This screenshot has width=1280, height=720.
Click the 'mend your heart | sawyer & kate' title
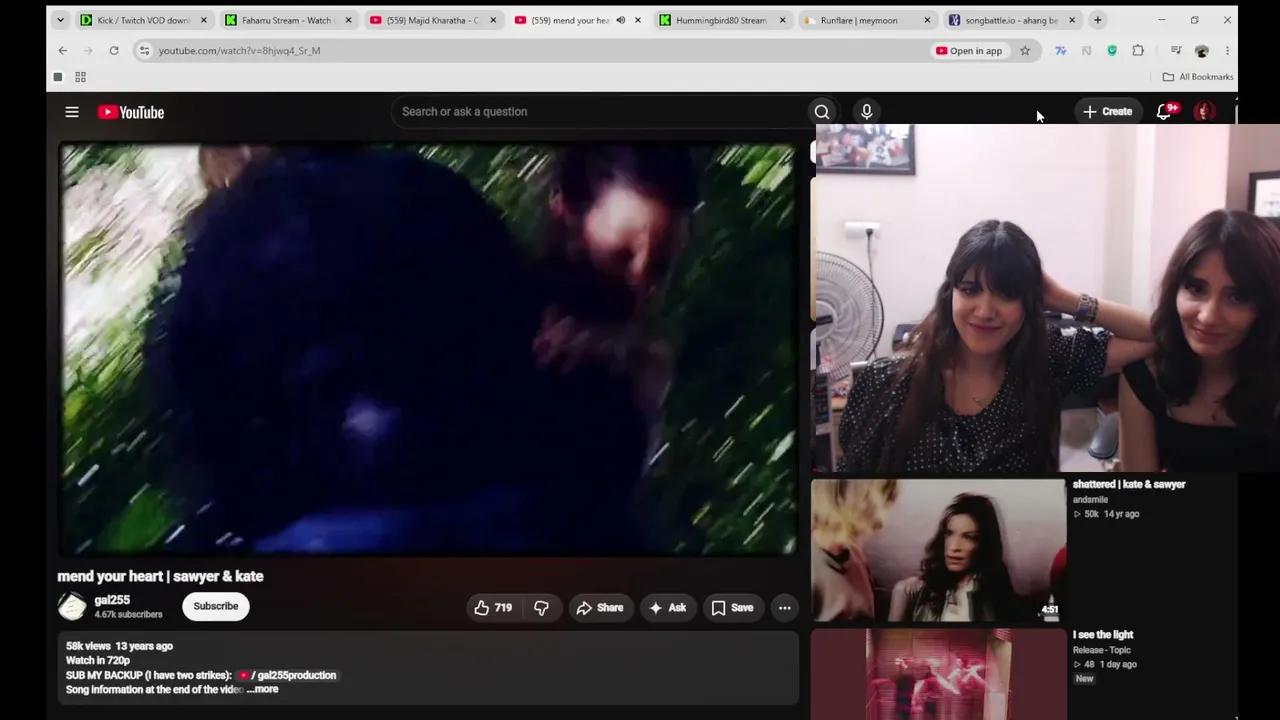tap(161, 576)
